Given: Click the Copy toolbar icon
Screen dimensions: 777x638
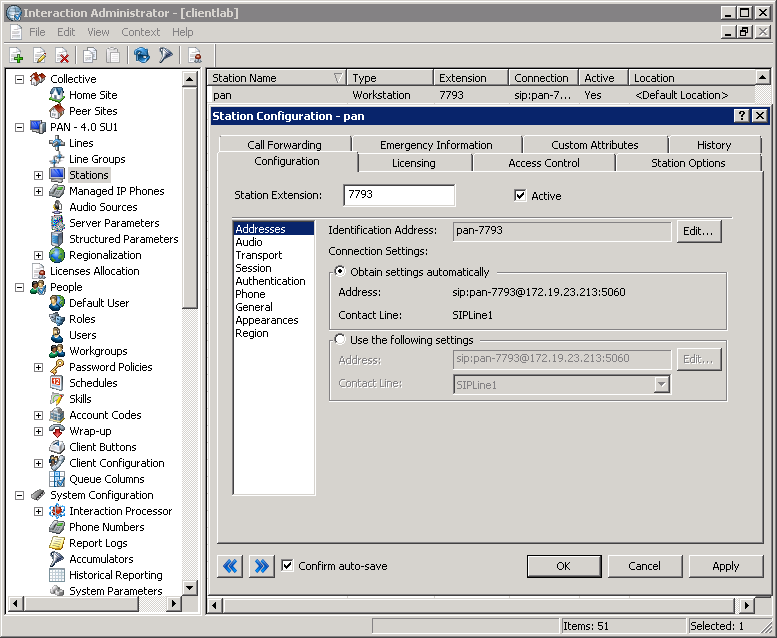Looking at the screenshot, I should coord(91,56).
